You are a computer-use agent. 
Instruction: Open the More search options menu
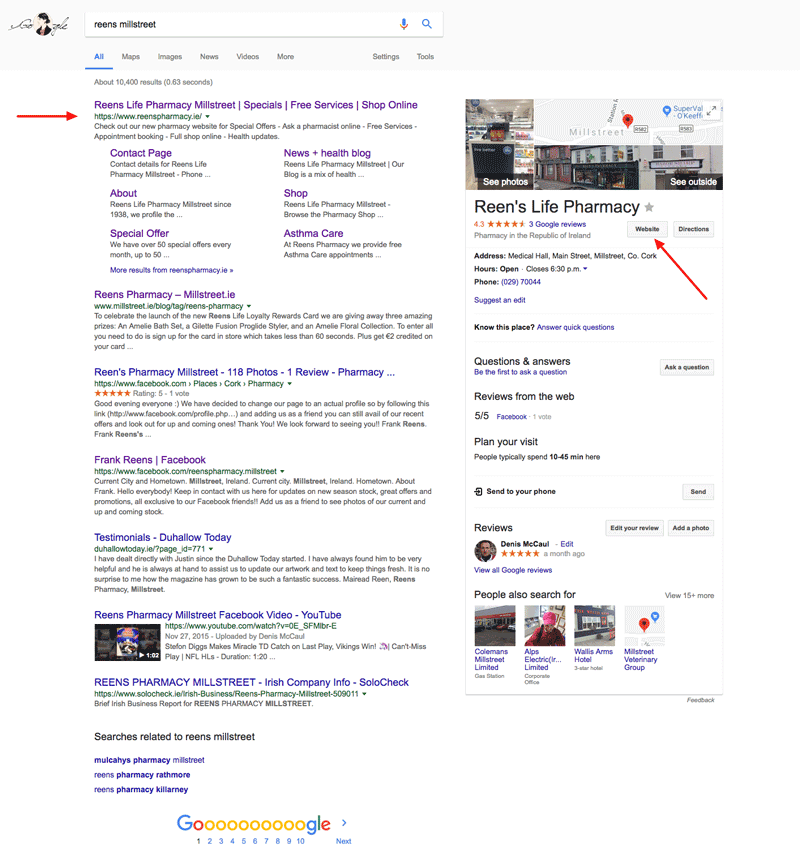tap(286, 57)
